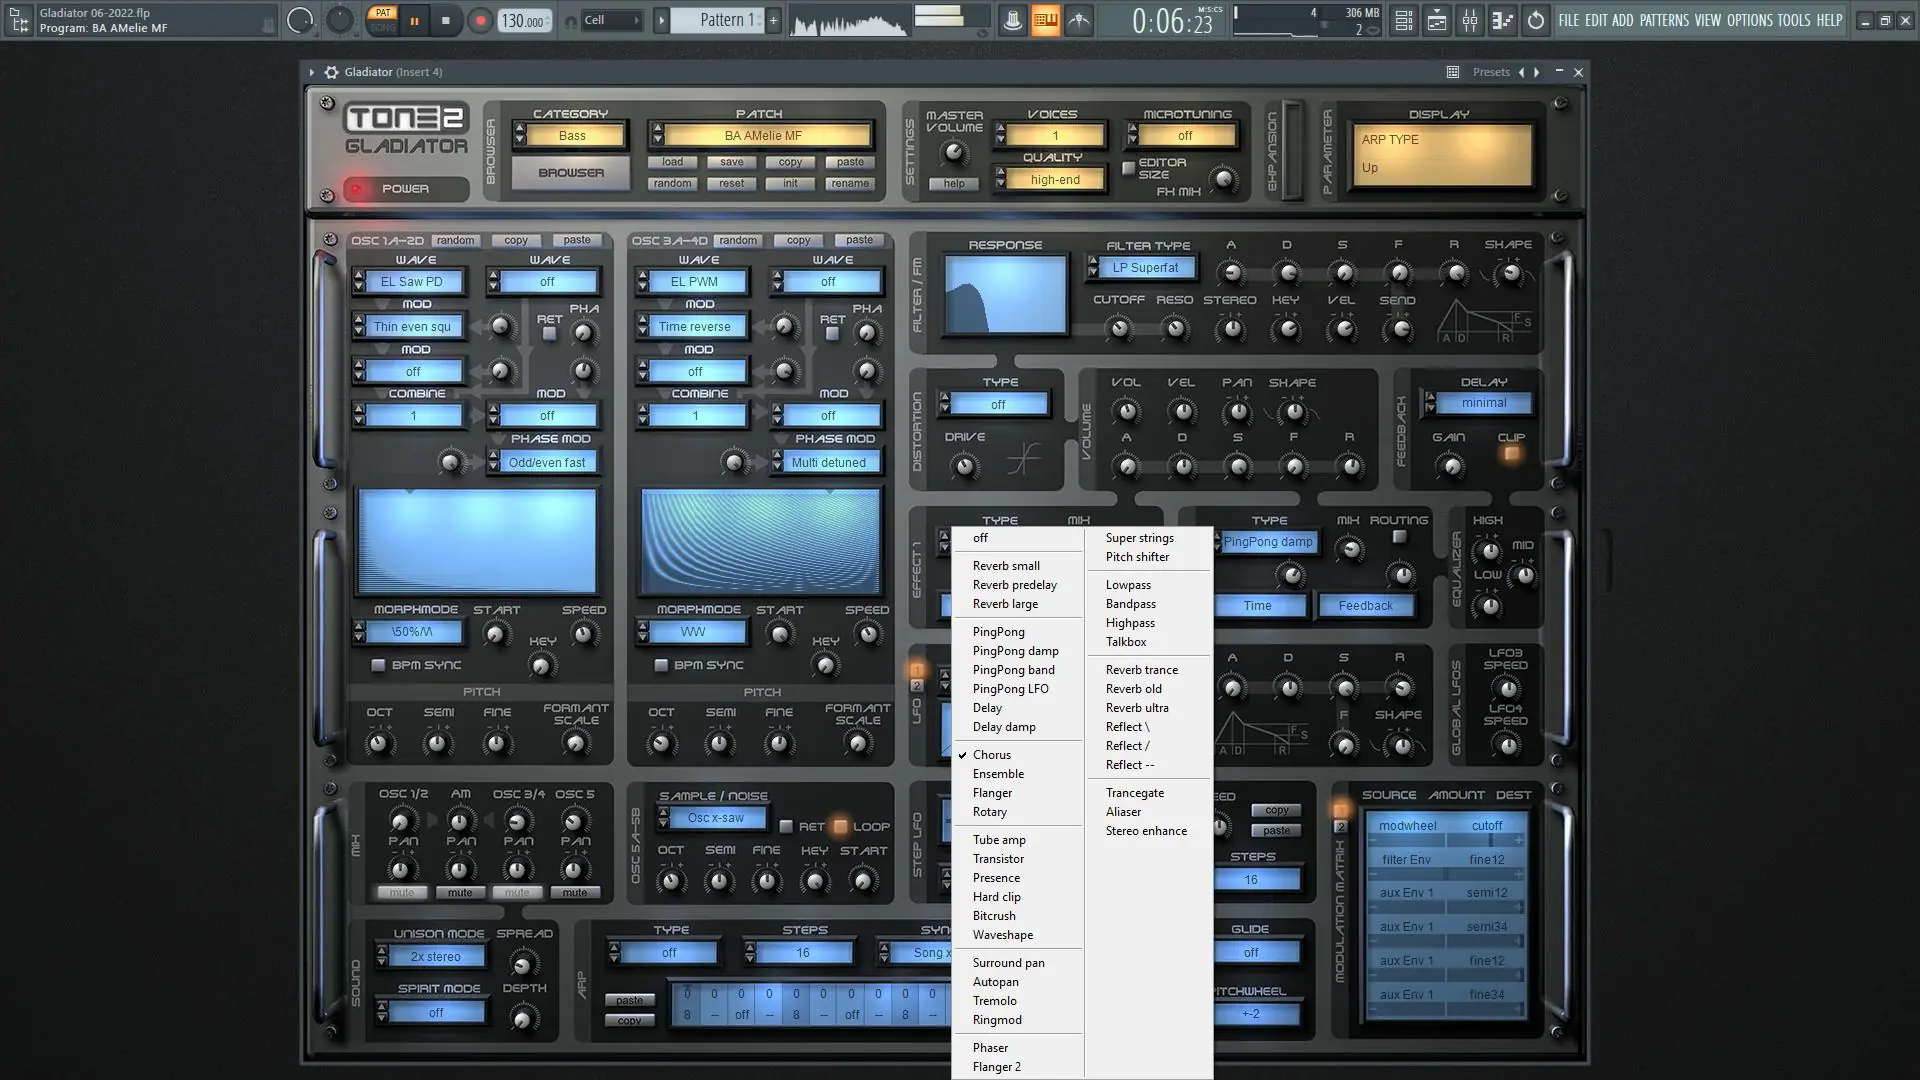Open the FILTER TYPE LP Superfat dropdown

pyautogui.click(x=1145, y=268)
